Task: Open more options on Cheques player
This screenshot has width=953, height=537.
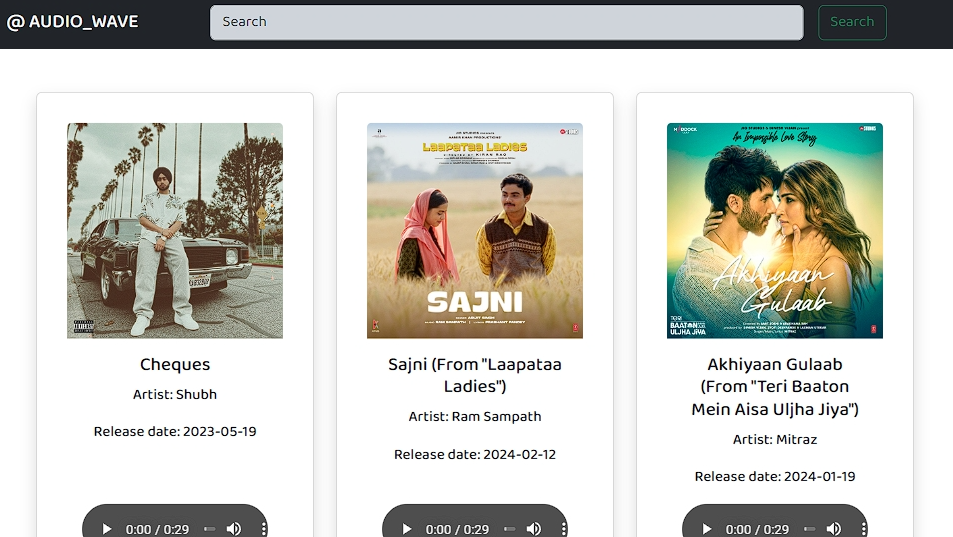Action: (263, 529)
